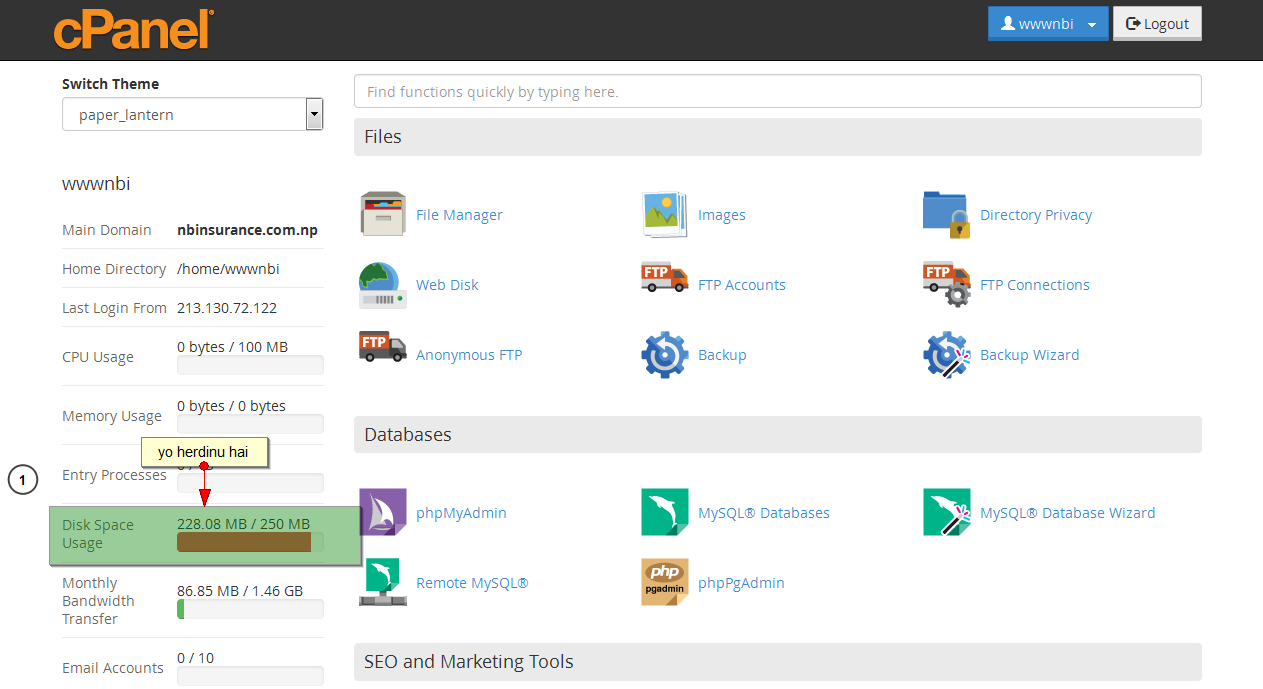Open the phpMyAdmin icon

pos(382,513)
